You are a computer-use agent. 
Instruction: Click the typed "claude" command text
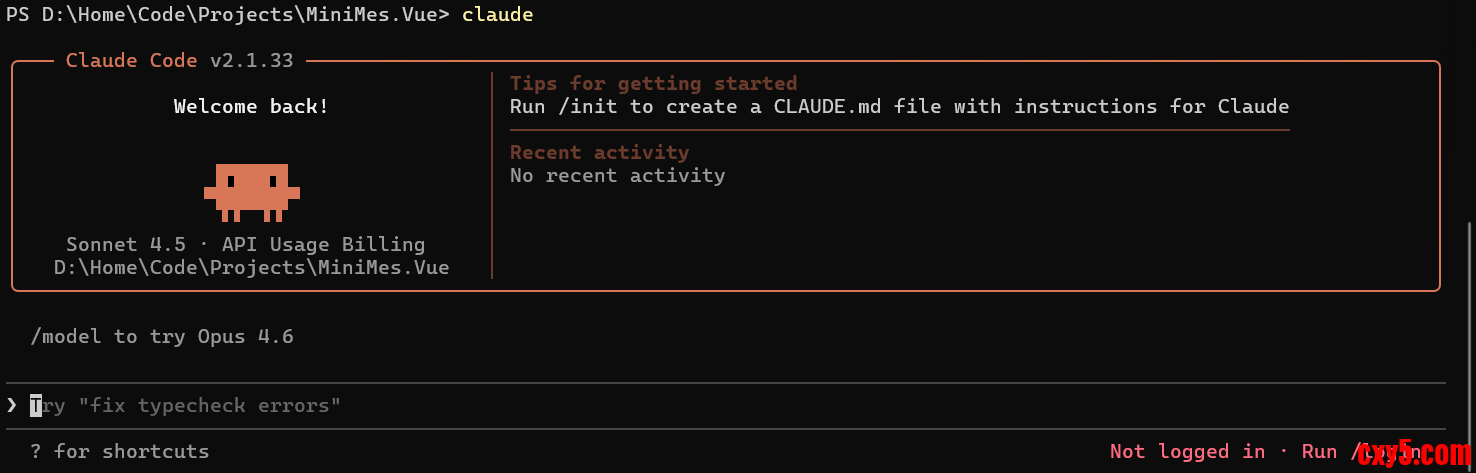coord(497,14)
